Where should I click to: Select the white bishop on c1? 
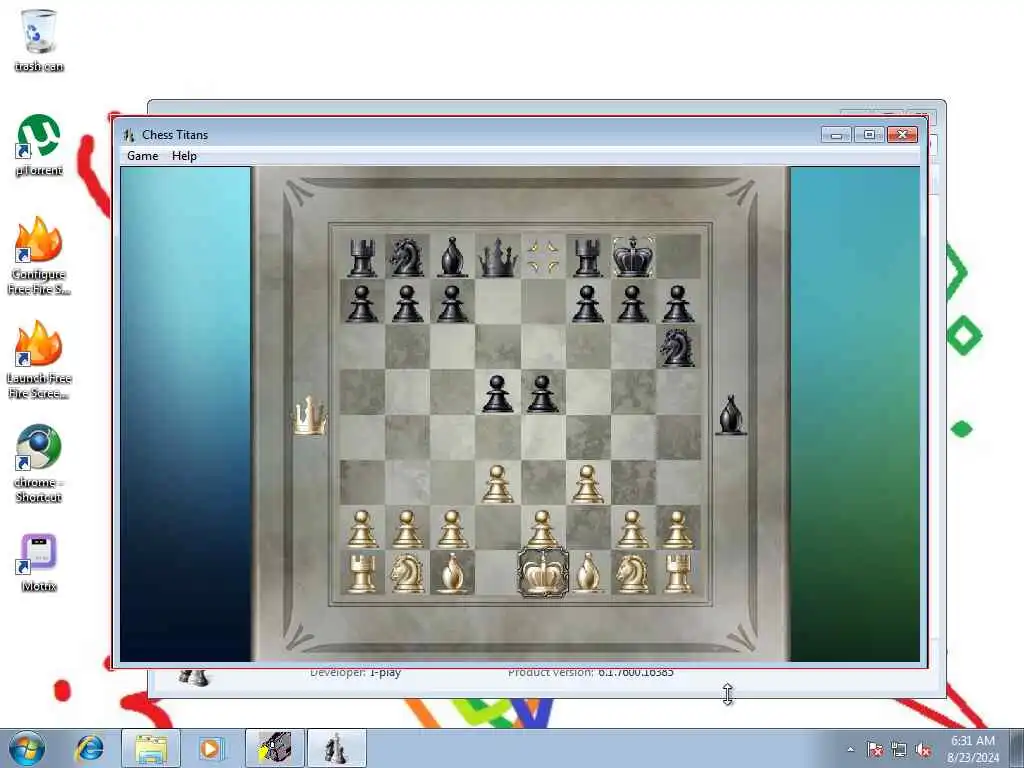pos(452,573)
